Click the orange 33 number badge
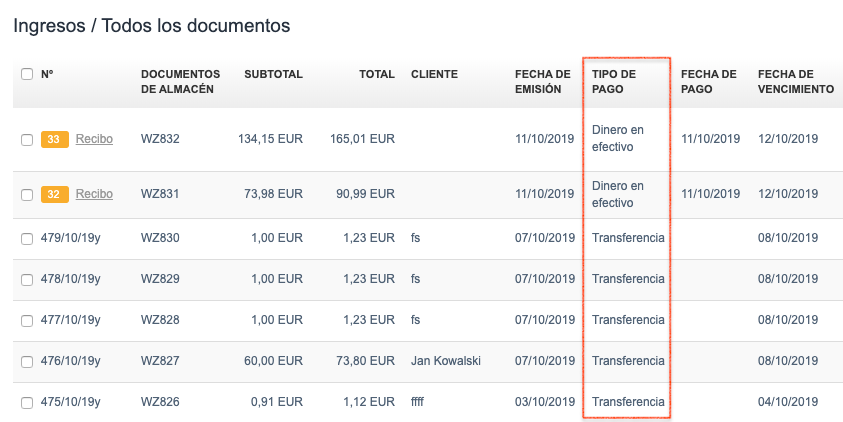843x422 pixels. [x=54, y=139]
